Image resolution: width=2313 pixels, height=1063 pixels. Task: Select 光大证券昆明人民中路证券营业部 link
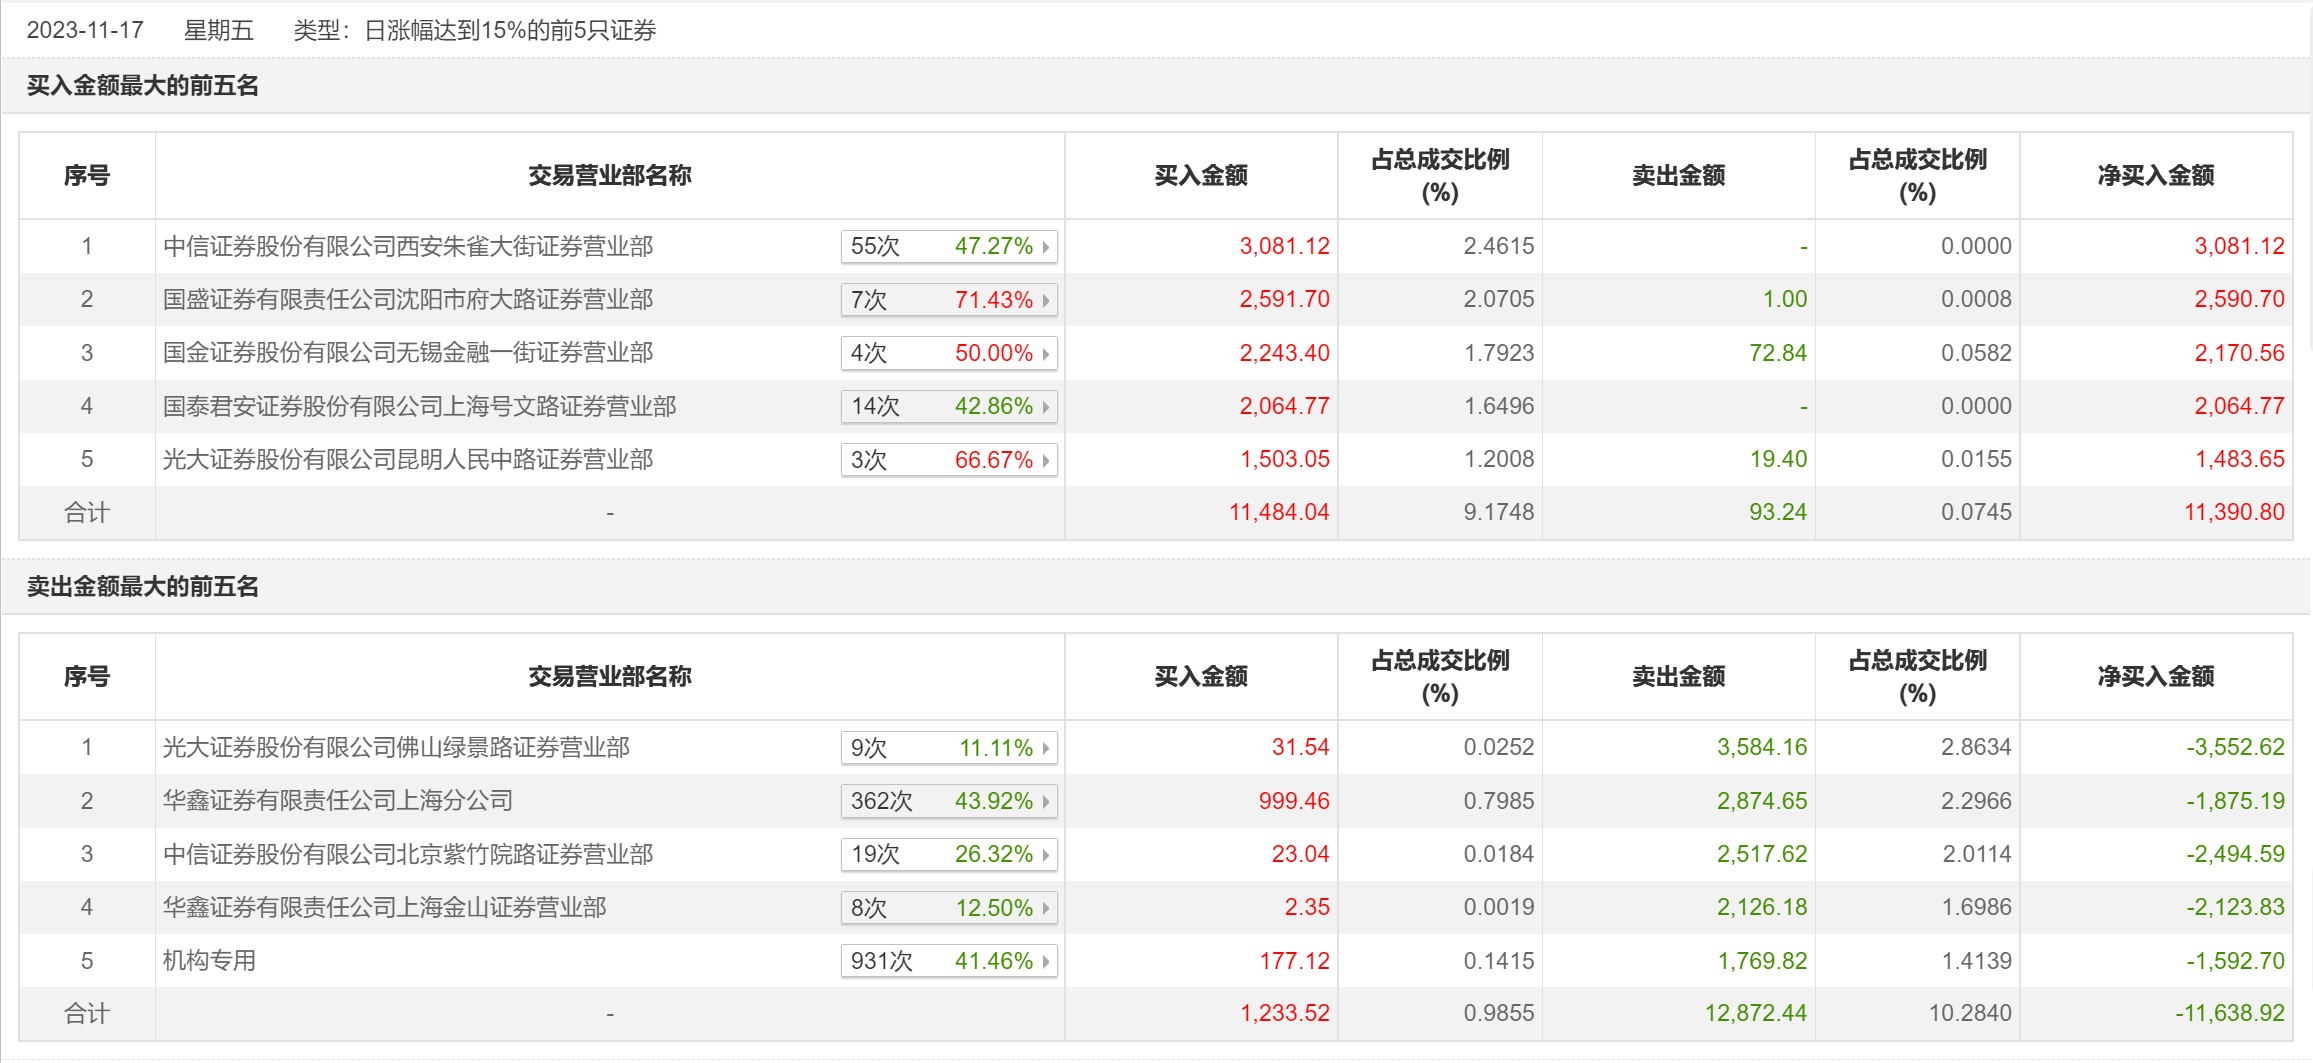pyautogui.click(x=408, y=459)
